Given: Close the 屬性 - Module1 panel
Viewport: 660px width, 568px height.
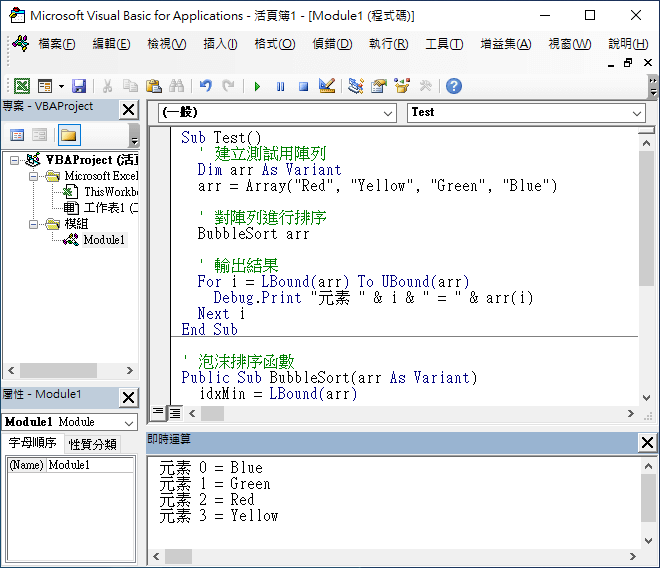Looking at the screenshot, I should point(128,397).
